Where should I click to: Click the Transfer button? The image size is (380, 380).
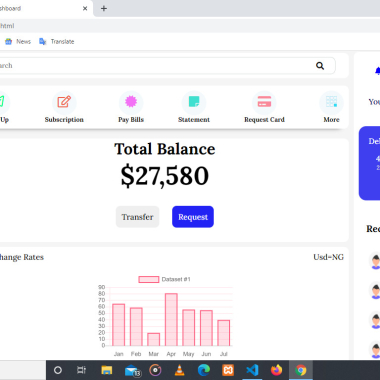pyautogui.click(x=137, y=217)
